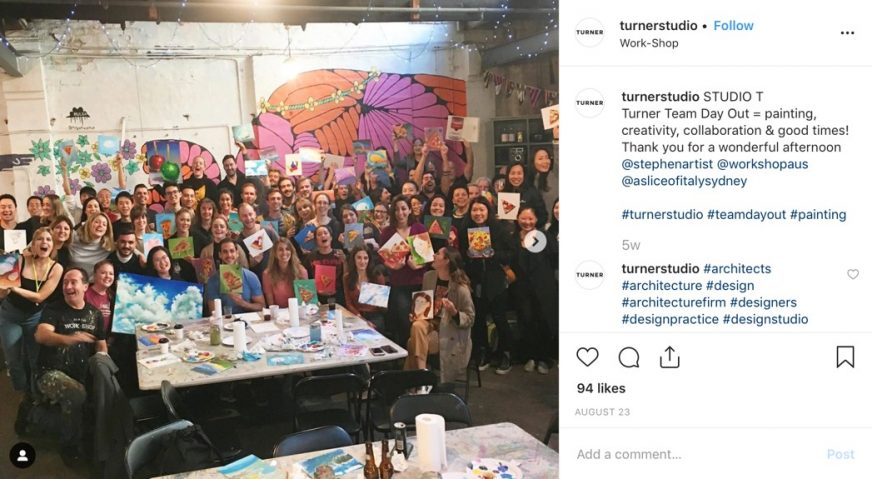The height and width of the screenshot is (479, 872).
Task: Share the post via share arrow icon
Action: tap(670, 357)
